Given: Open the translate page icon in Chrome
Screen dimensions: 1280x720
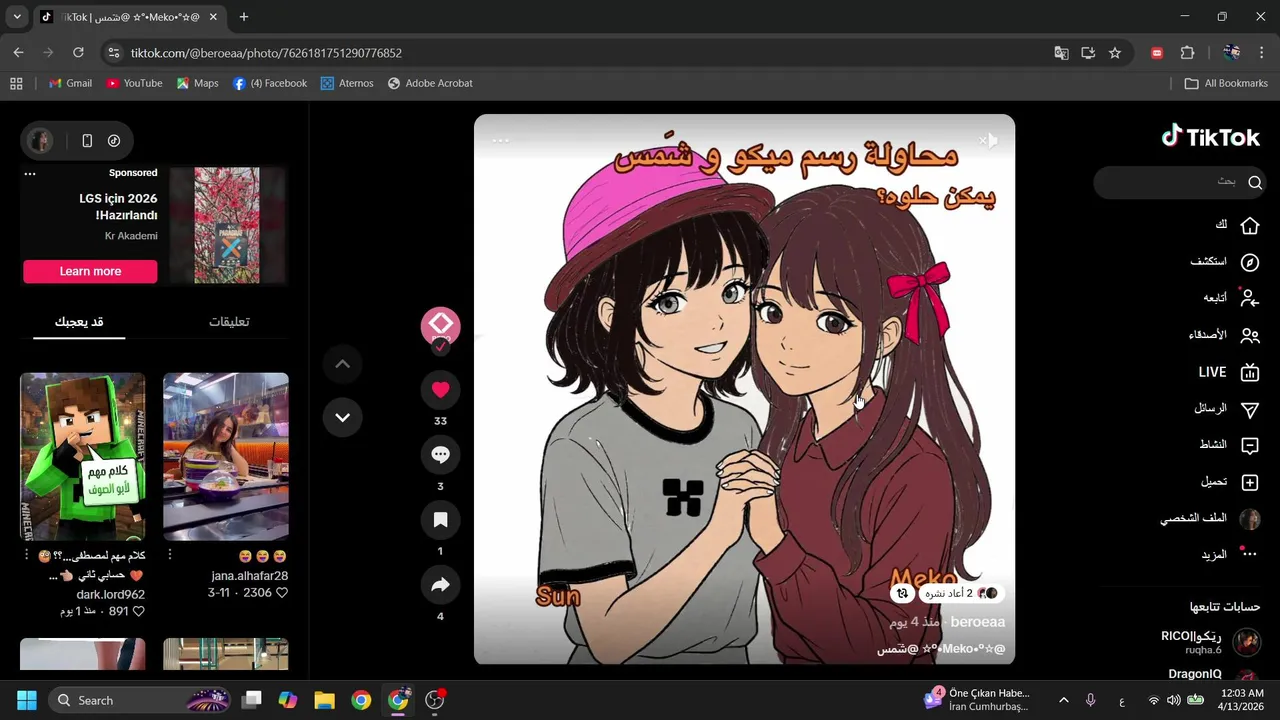Looking at the screenshot, I should click(1062, 53).
